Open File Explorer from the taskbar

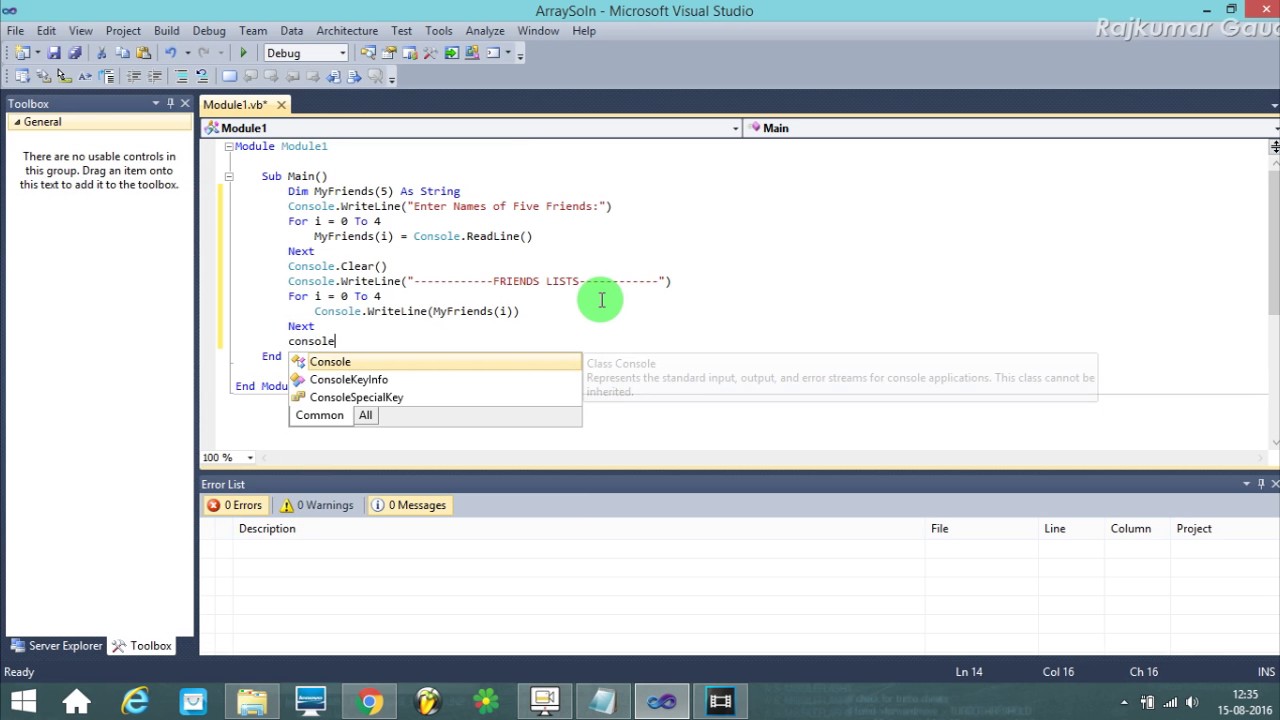252,701
